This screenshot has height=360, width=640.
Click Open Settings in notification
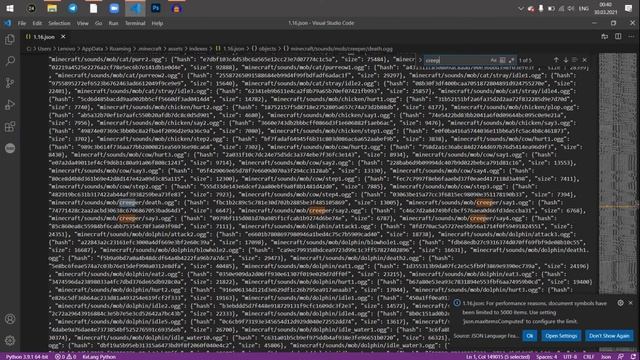pyautogui.click(x=561, y=336)
